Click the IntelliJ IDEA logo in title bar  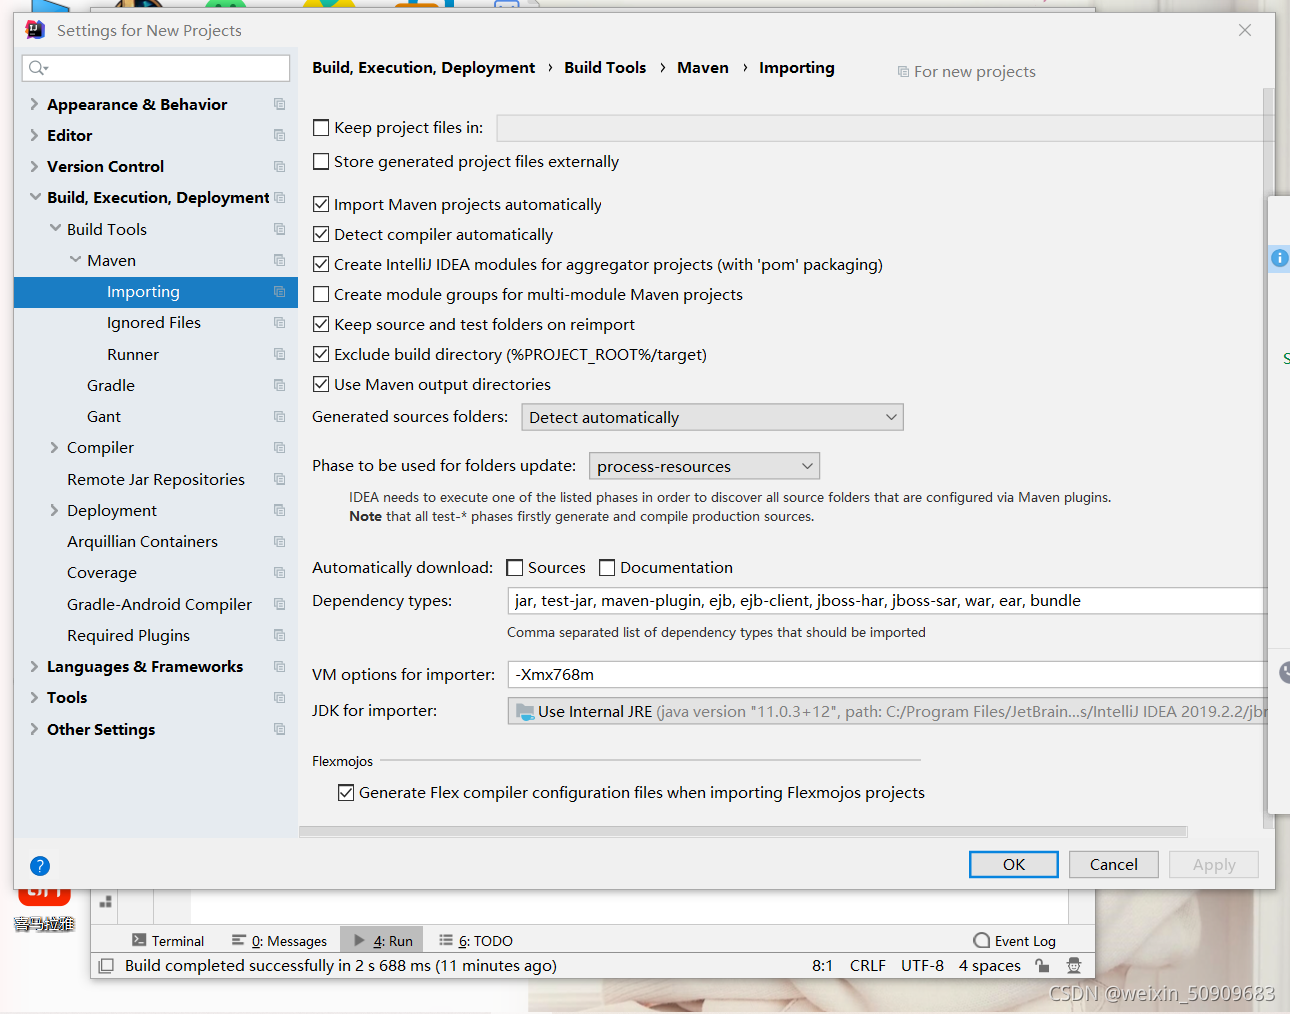[35, 30]
